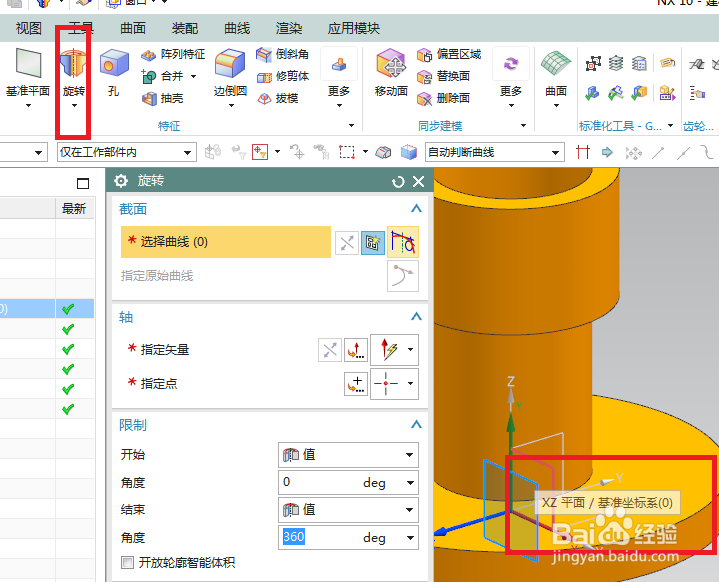Click the Hole (孔) feature icon

click(x=114, y=63)
